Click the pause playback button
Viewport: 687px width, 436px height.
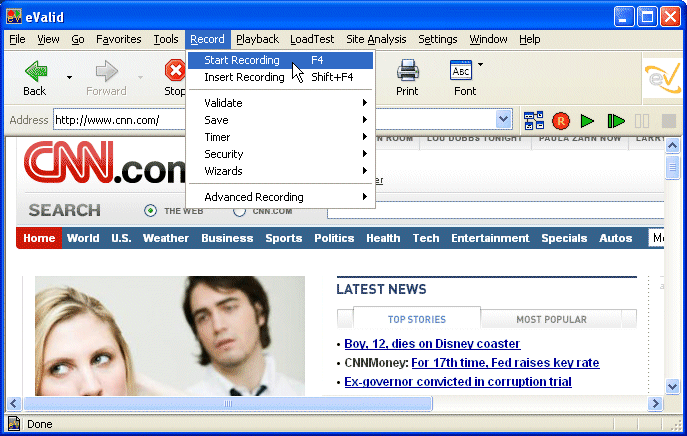[x=642, y=121]
